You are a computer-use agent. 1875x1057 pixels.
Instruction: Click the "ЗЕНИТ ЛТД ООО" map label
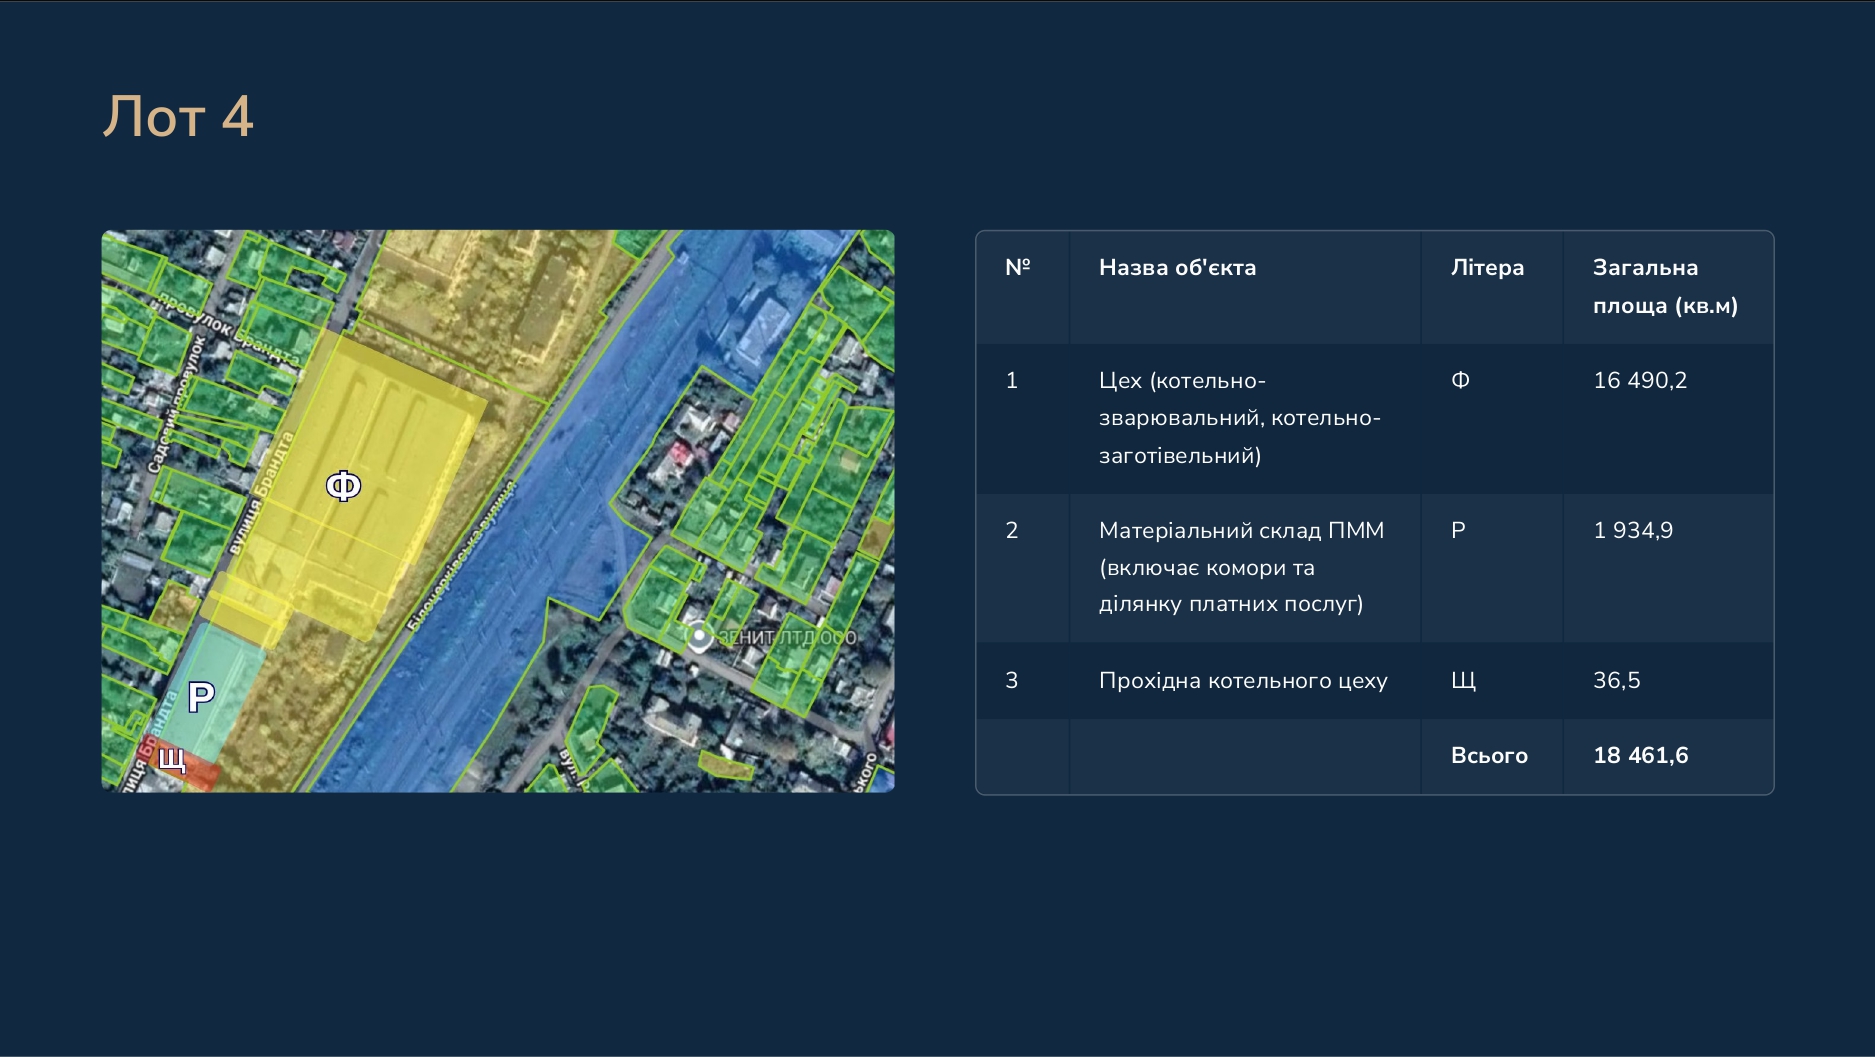coord(787,637)
